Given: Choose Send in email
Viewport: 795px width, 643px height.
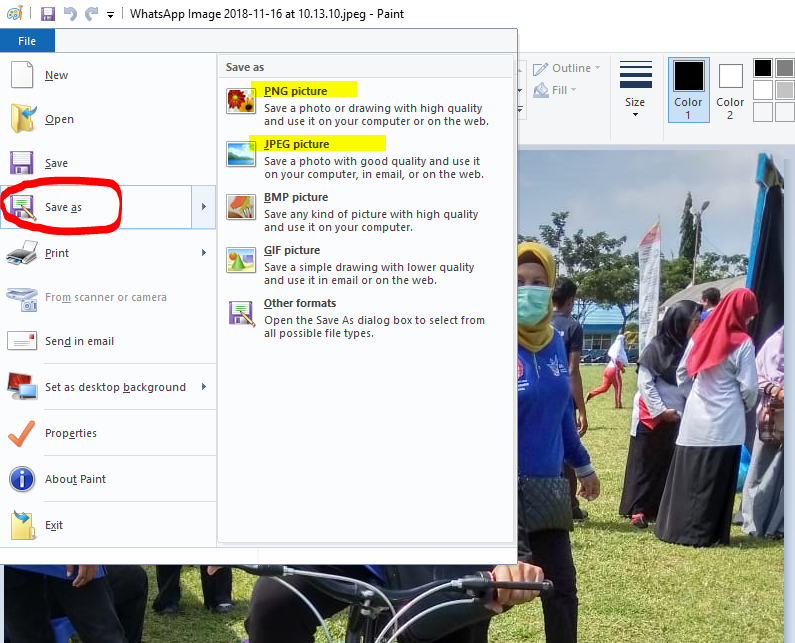Looking at the screenshot, I should pos(108,341).
